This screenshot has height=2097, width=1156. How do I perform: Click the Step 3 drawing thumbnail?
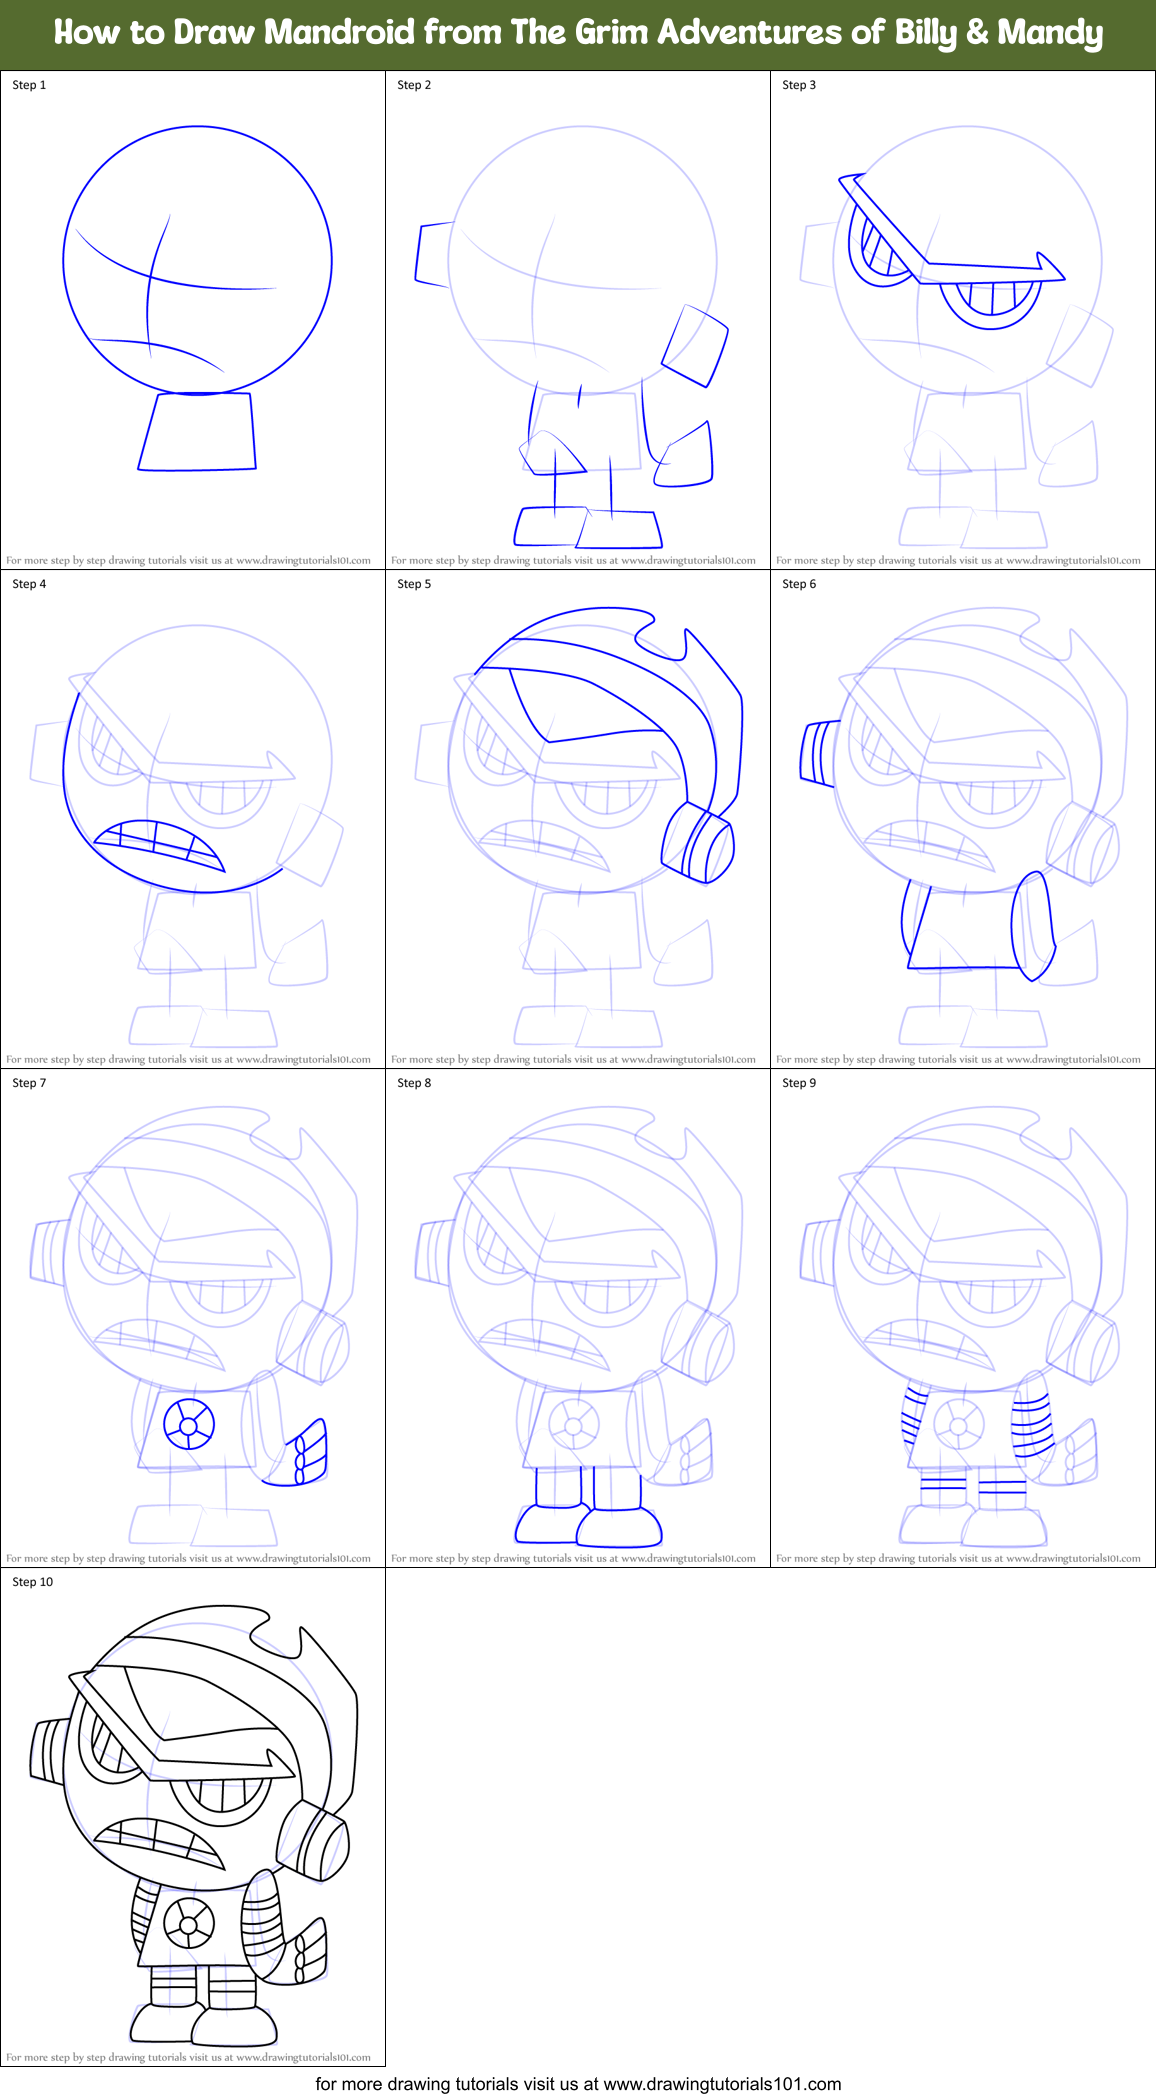pyautogui.click(x=963, y=320)
